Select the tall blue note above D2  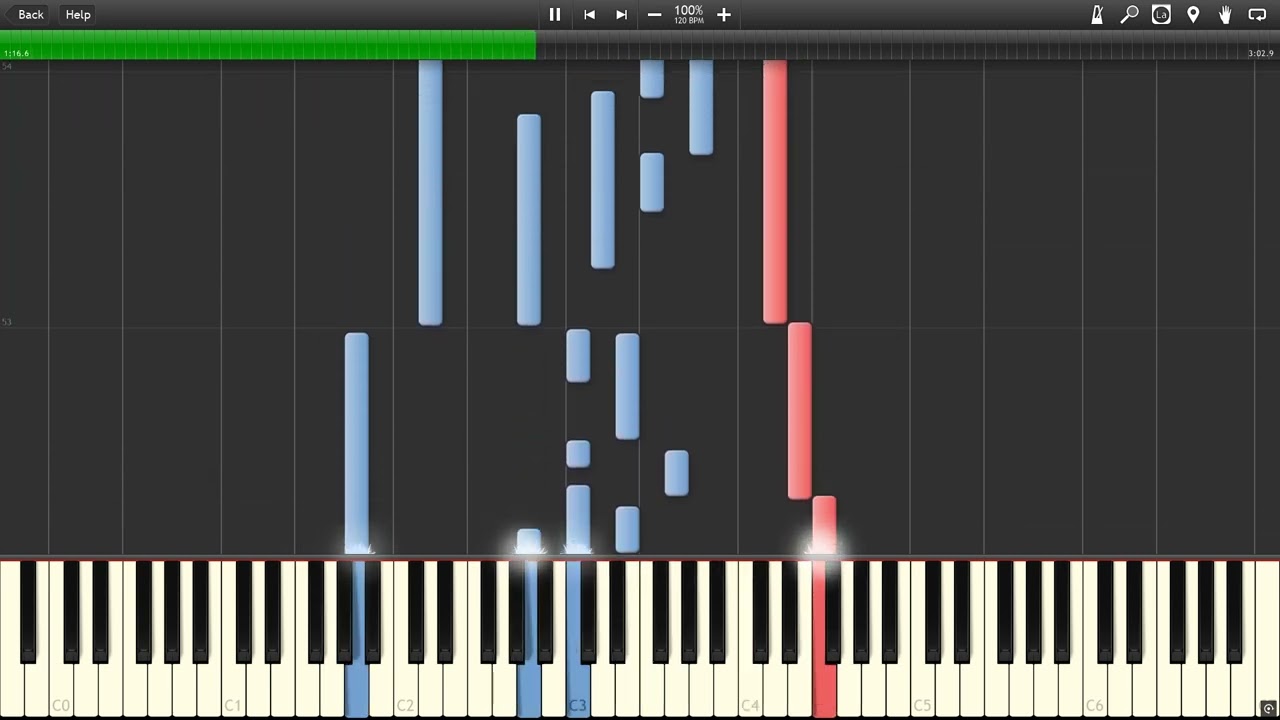[x=430, y=192]
